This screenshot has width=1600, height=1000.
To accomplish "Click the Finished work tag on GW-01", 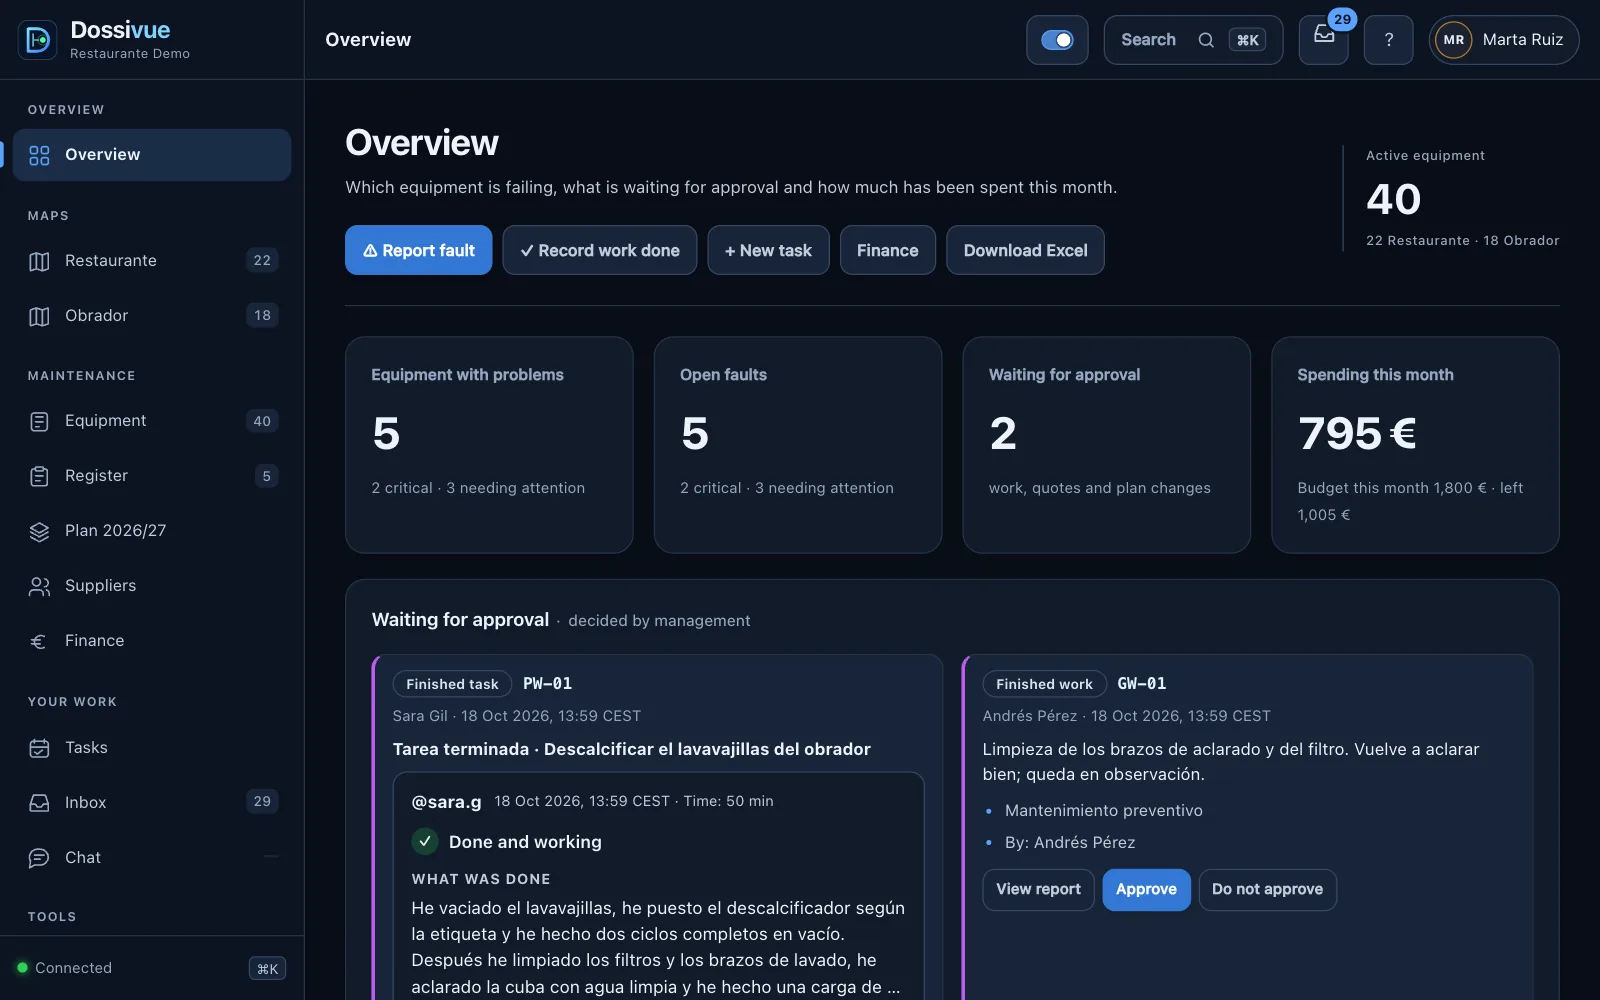I will (x=1045, y=684).
